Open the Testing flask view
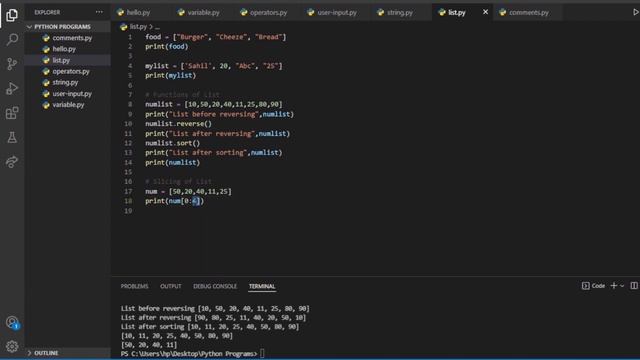Viewport: 640px width, 360px height. pos(12,138)
